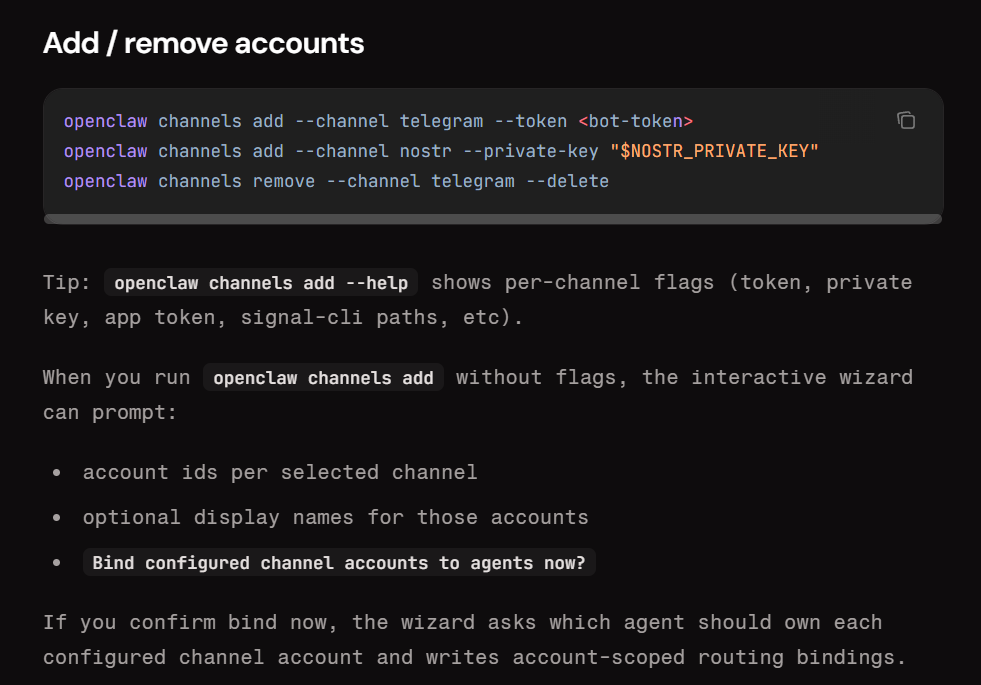Click 'Bind configured channel accounts to agents now?'

[x=339, y=563]
